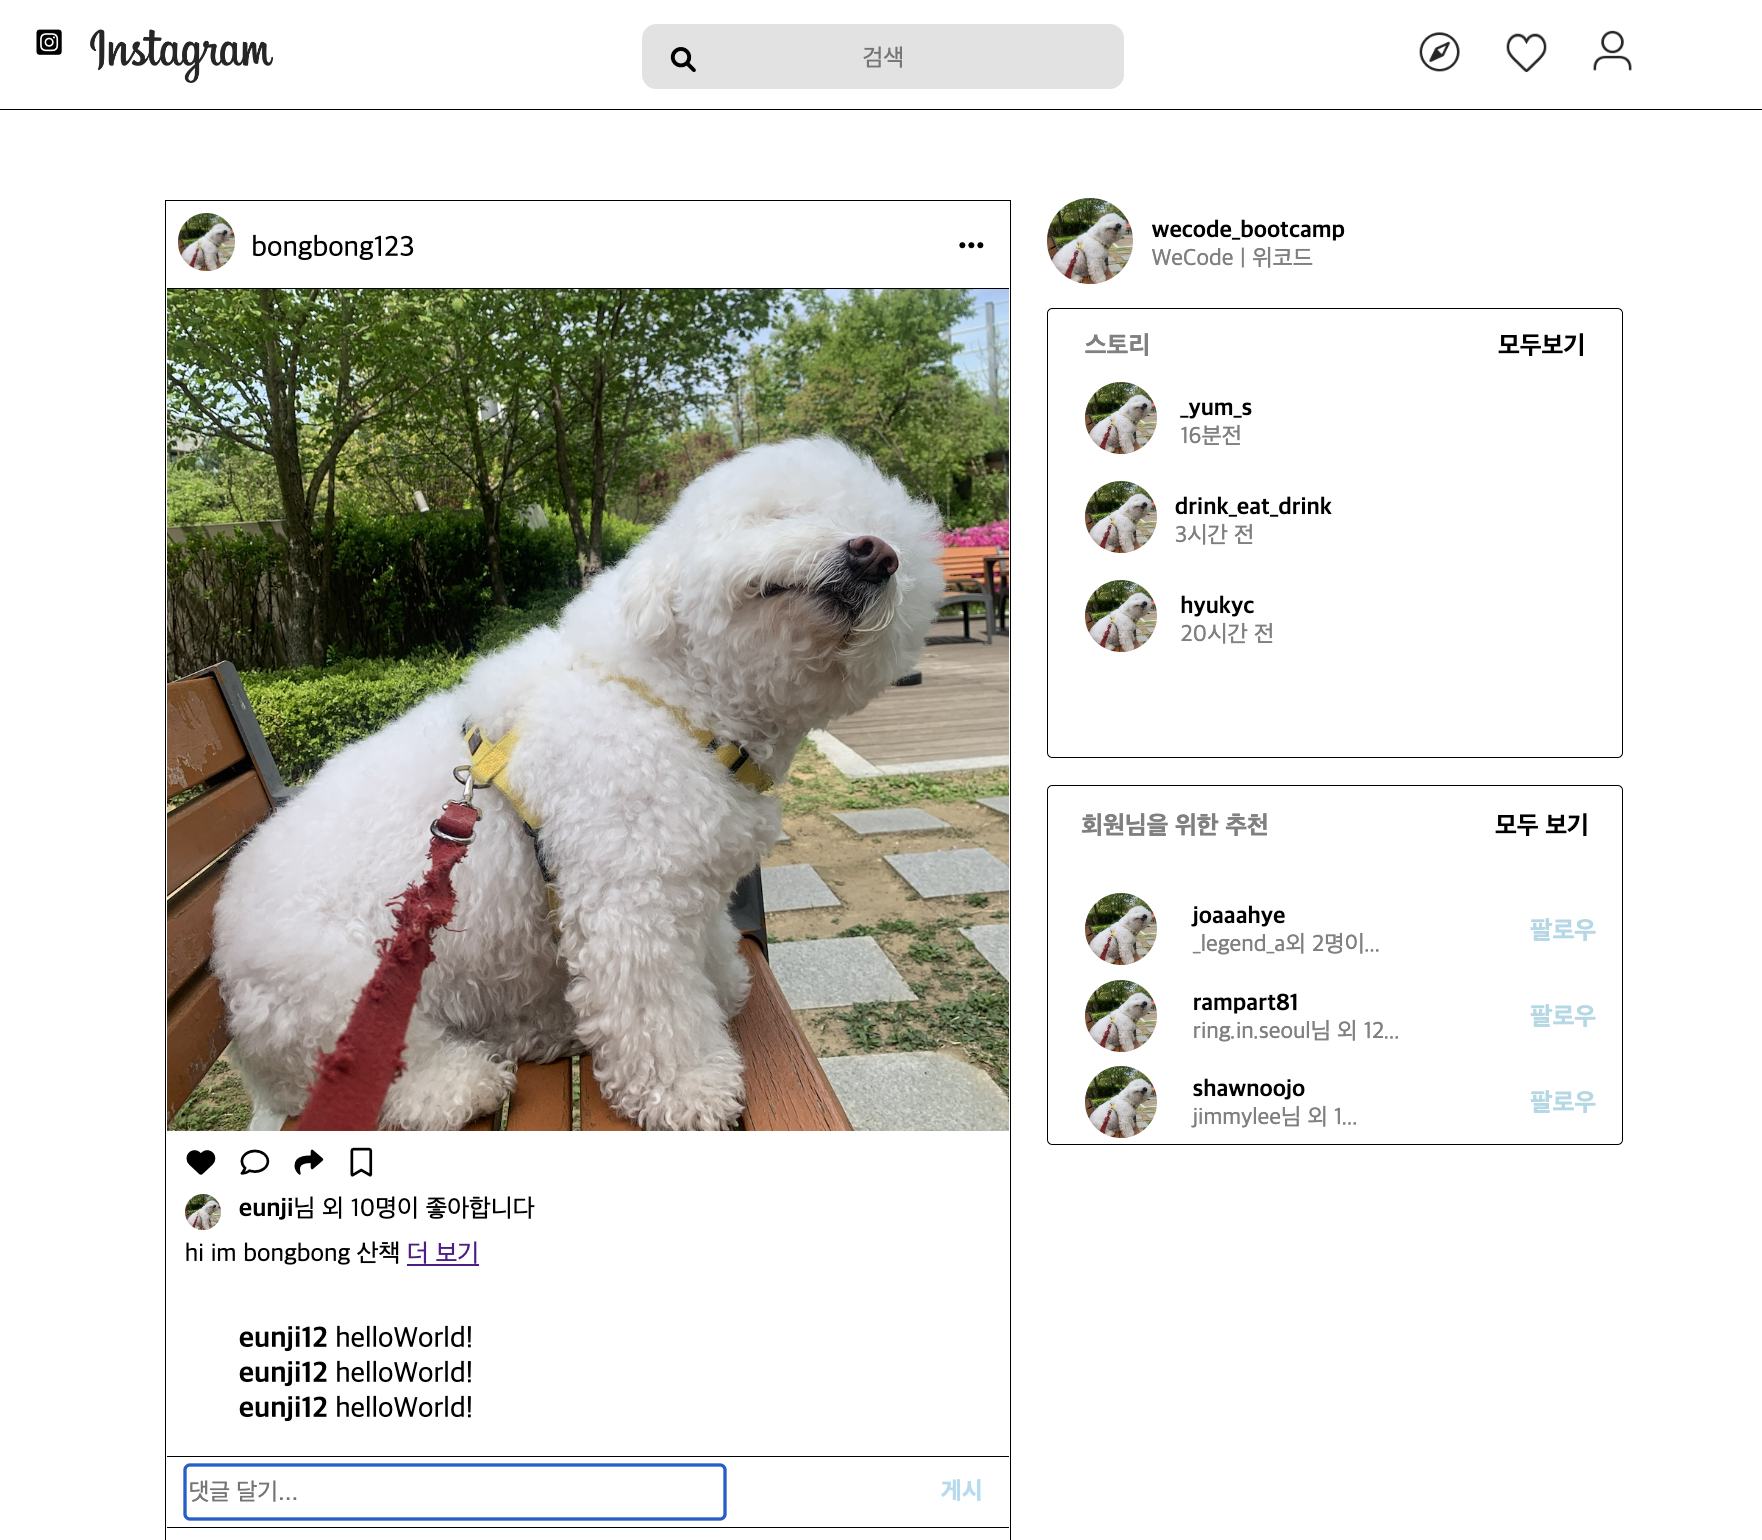Viewport: 1762px width, 1540px height.
Task: Click rampart81 avatar in recommendations
Action: [1121, 1016]
